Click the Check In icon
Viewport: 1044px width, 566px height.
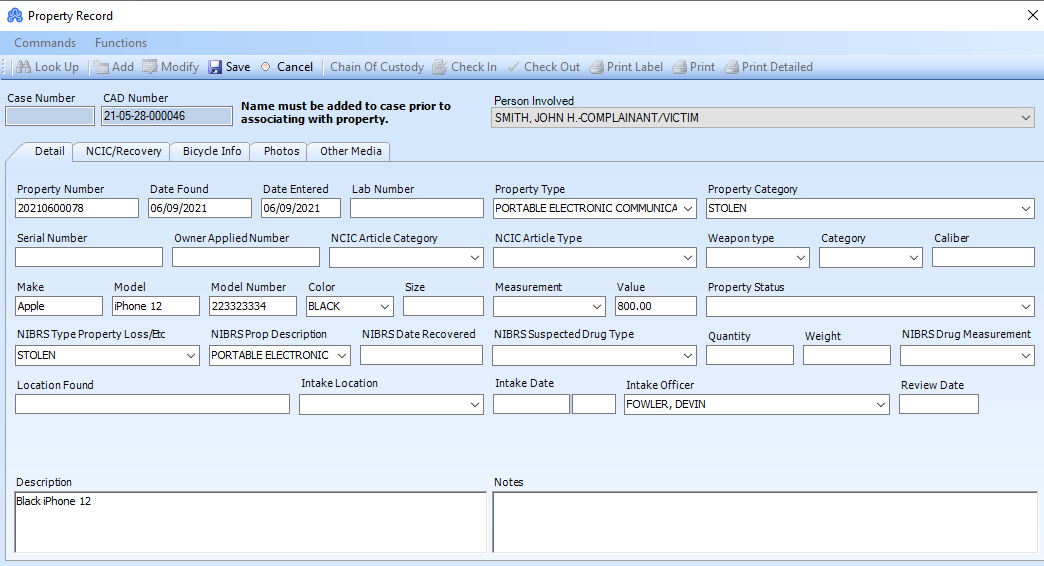point(439,67)
